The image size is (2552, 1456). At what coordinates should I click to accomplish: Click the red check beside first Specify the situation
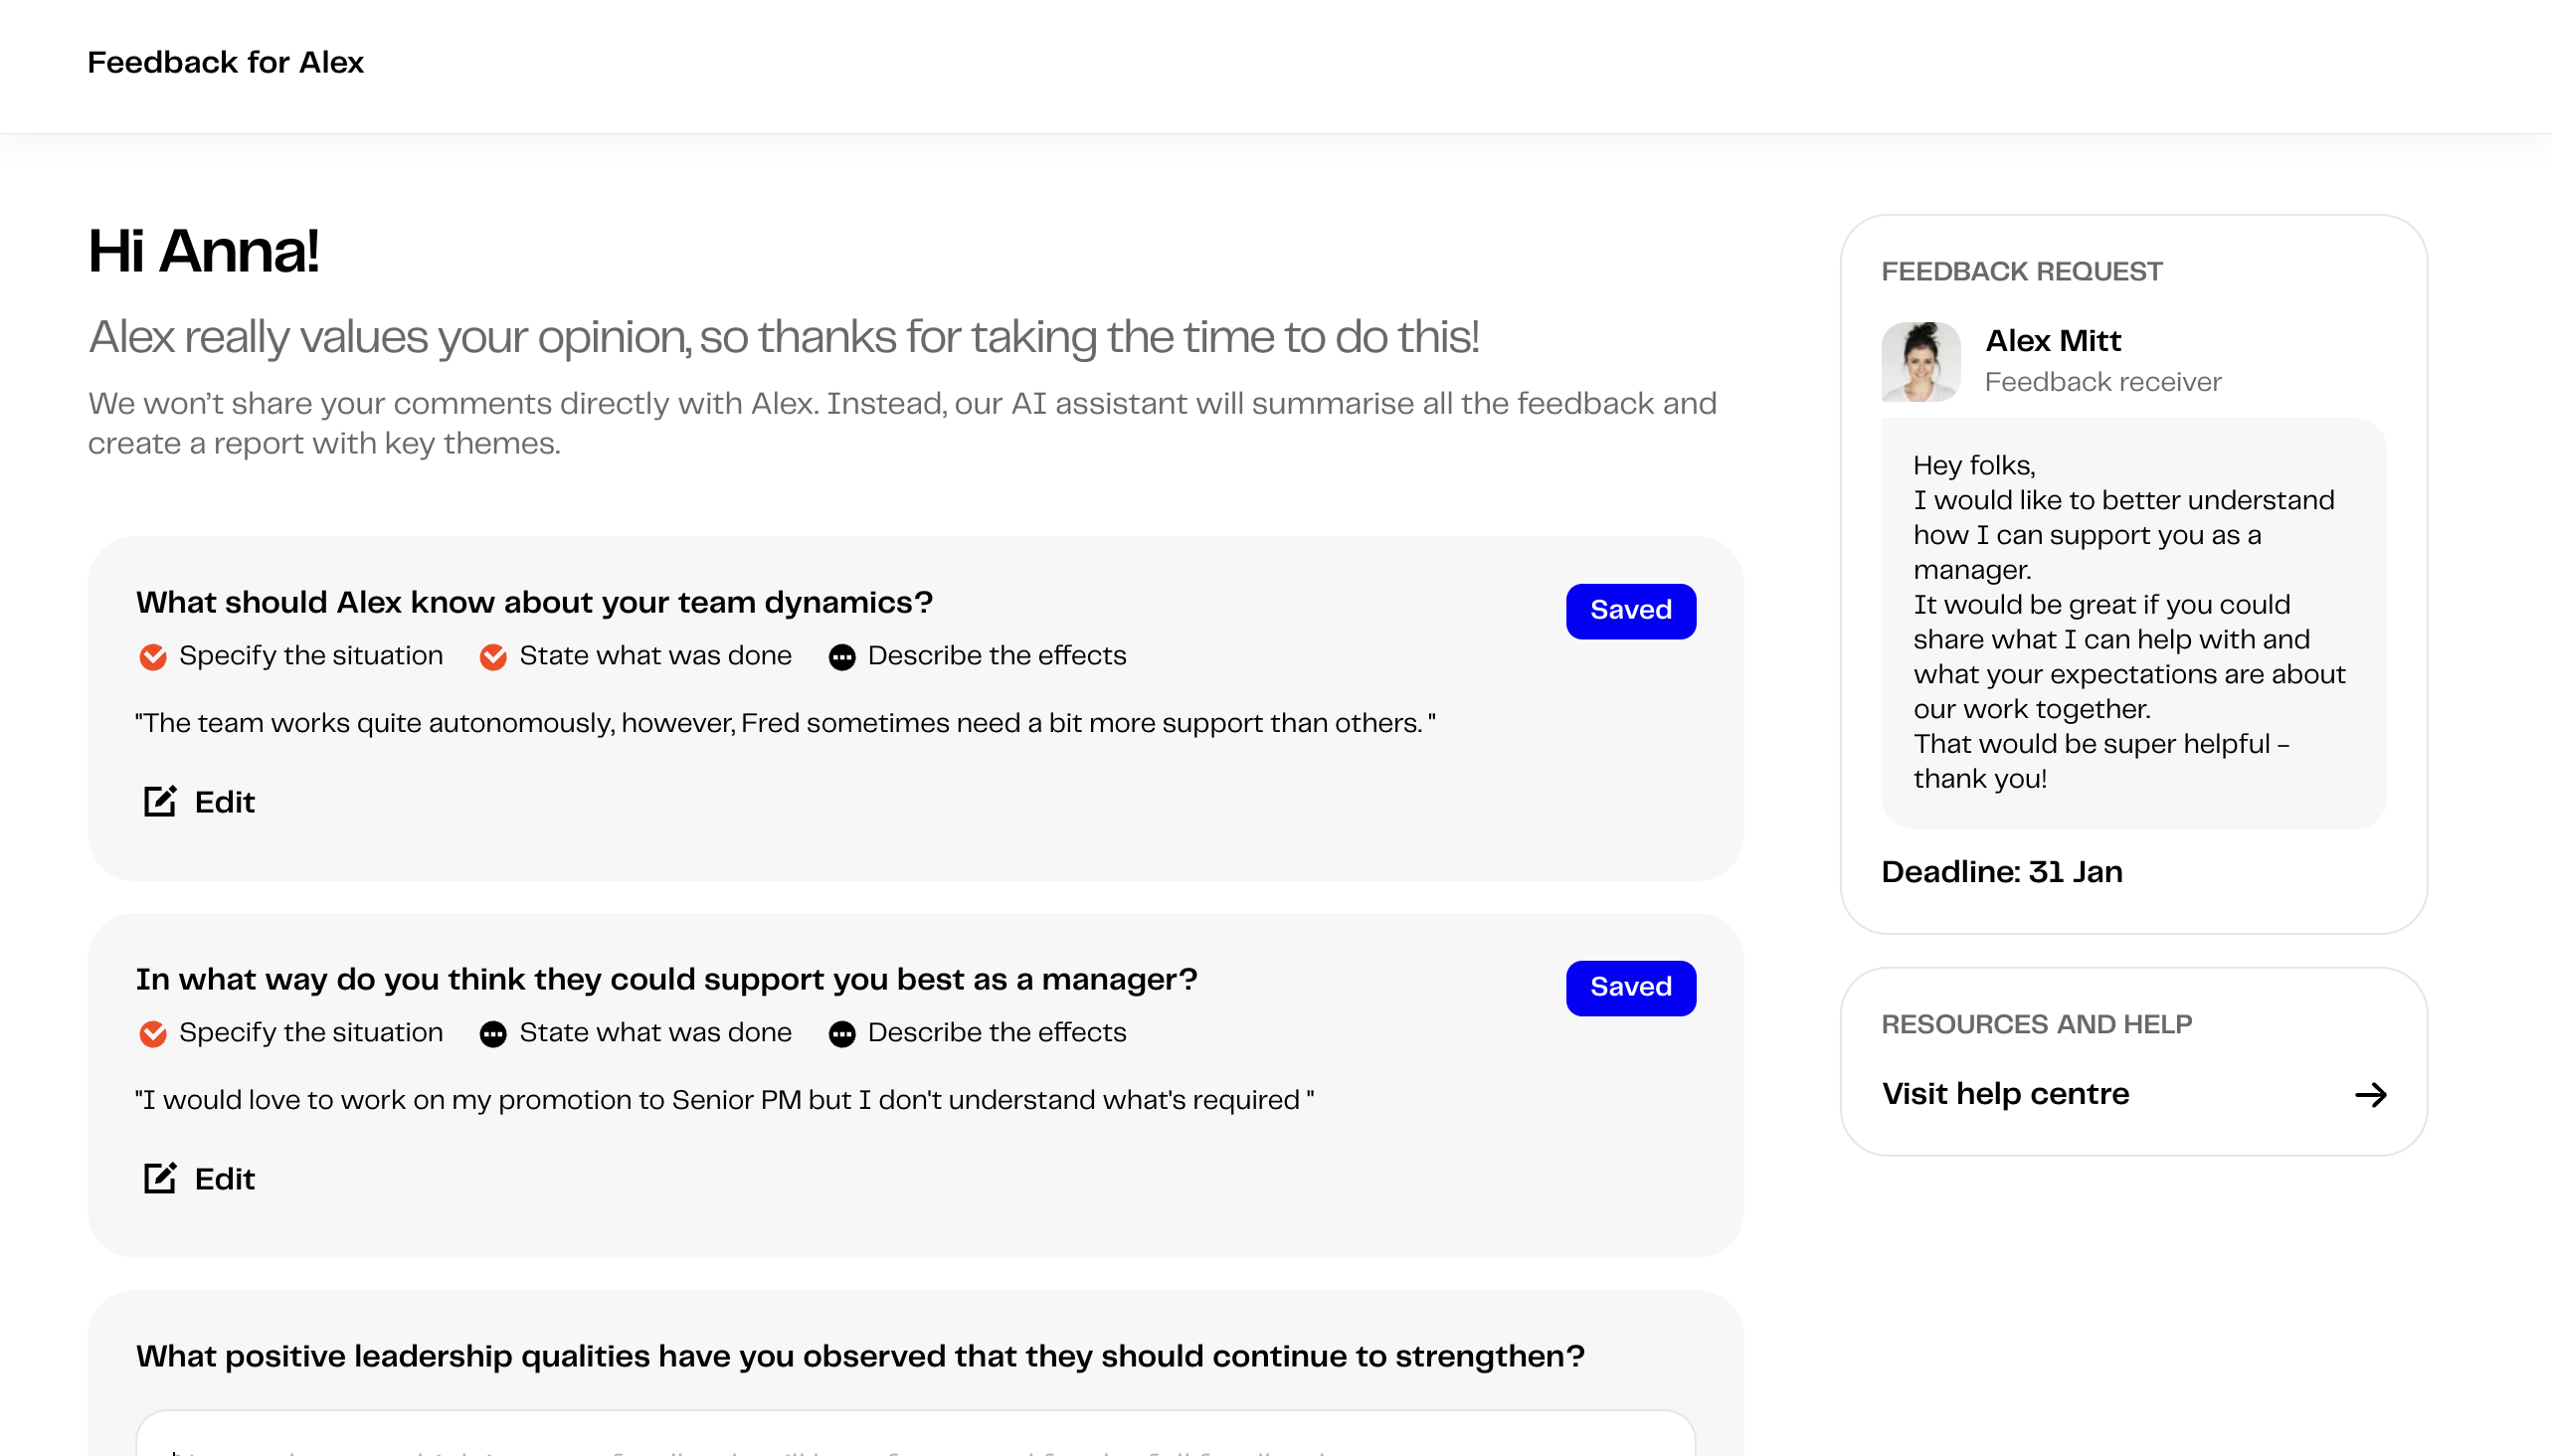click(x=153, y=657)
